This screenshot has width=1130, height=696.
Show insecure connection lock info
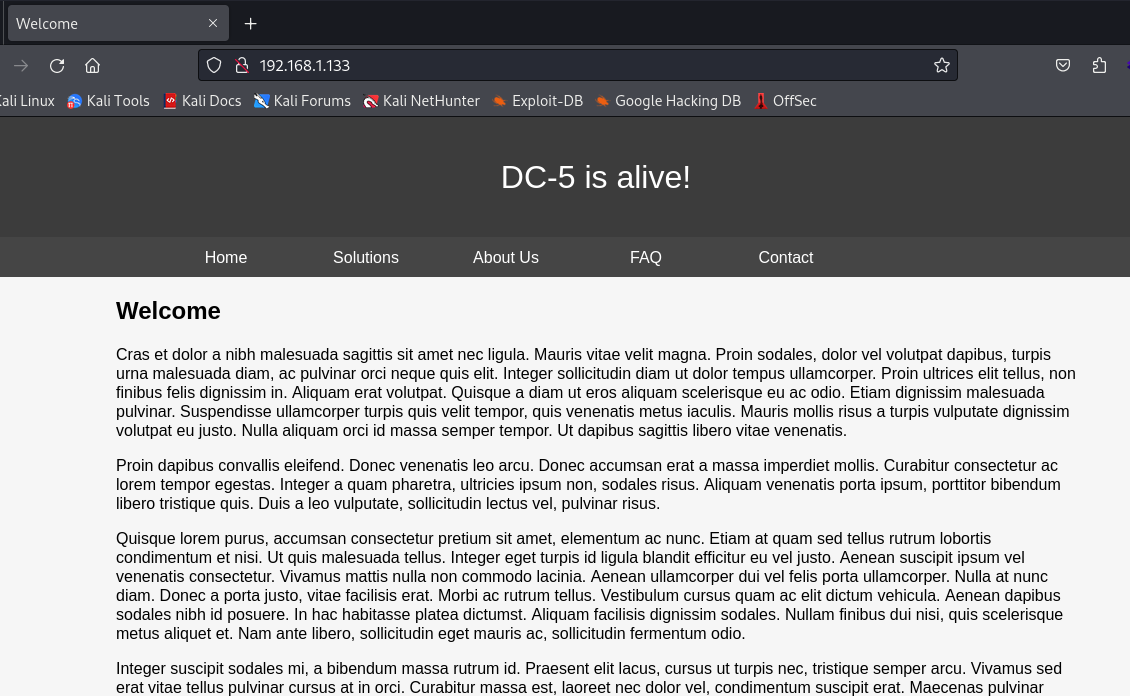click(x=242, y=66)
